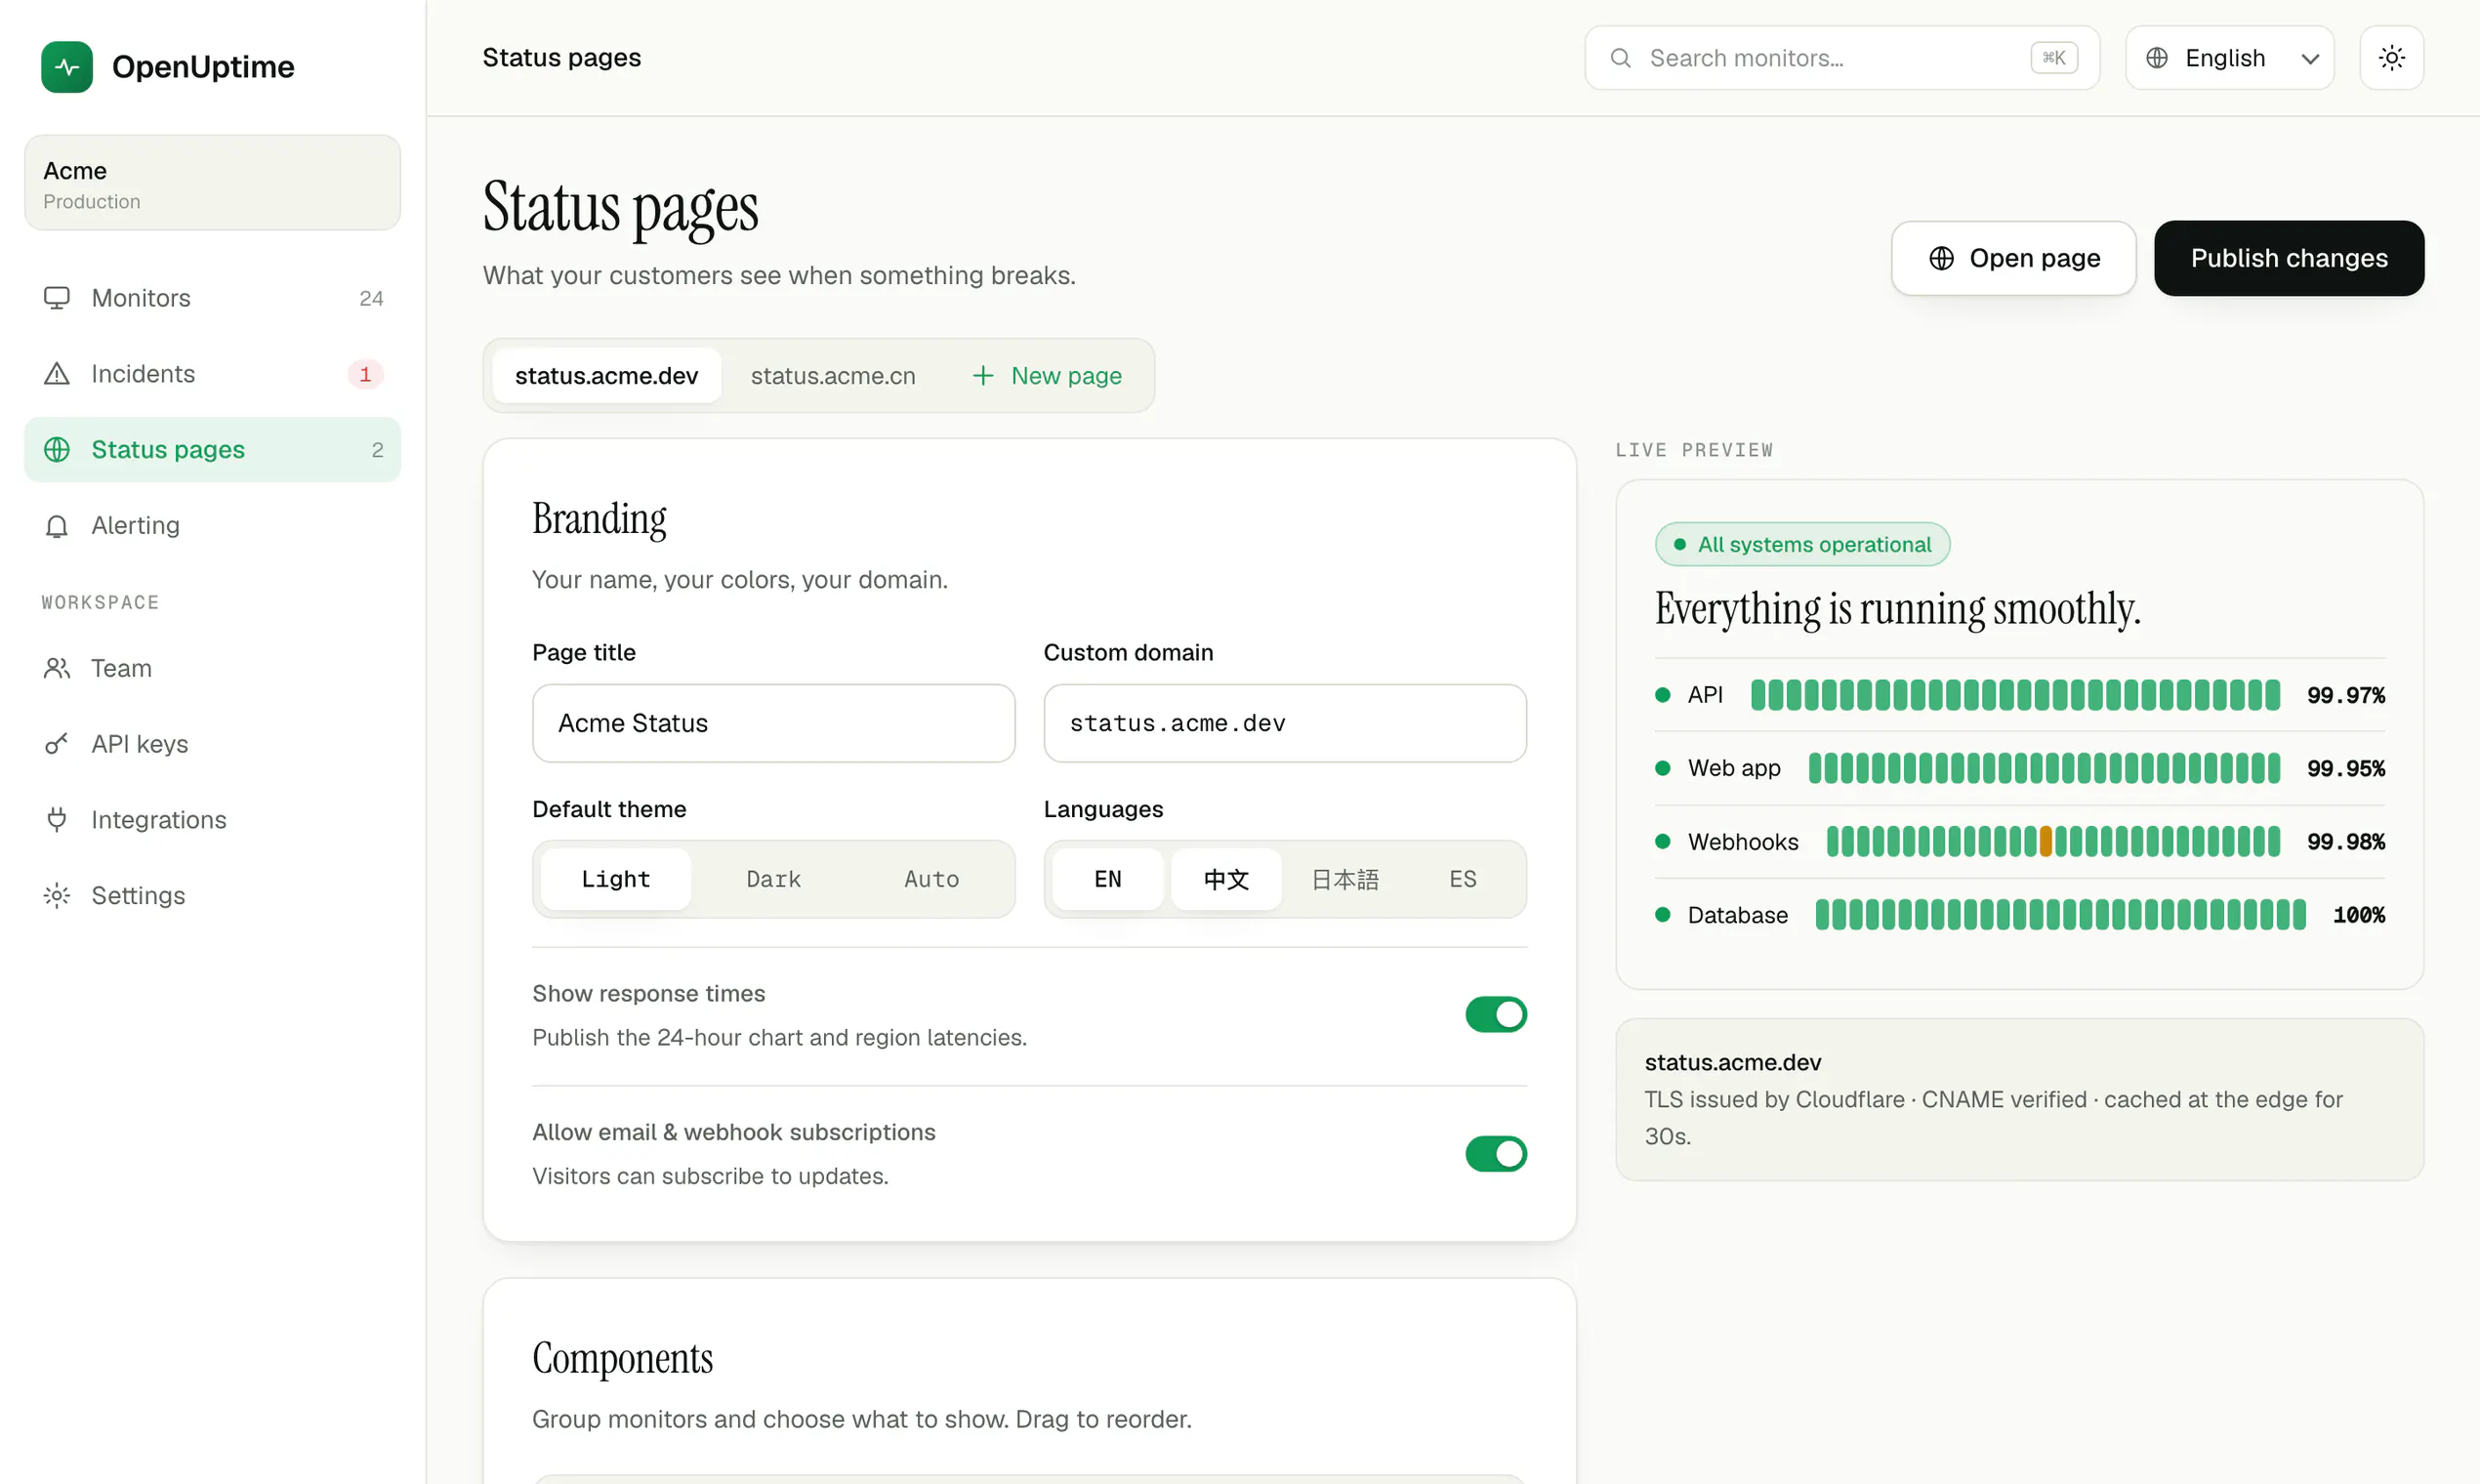Viewport: 2480px width, 1484px height.
Task: Select the Dark default theme option
Action: [x=773, y=879]
